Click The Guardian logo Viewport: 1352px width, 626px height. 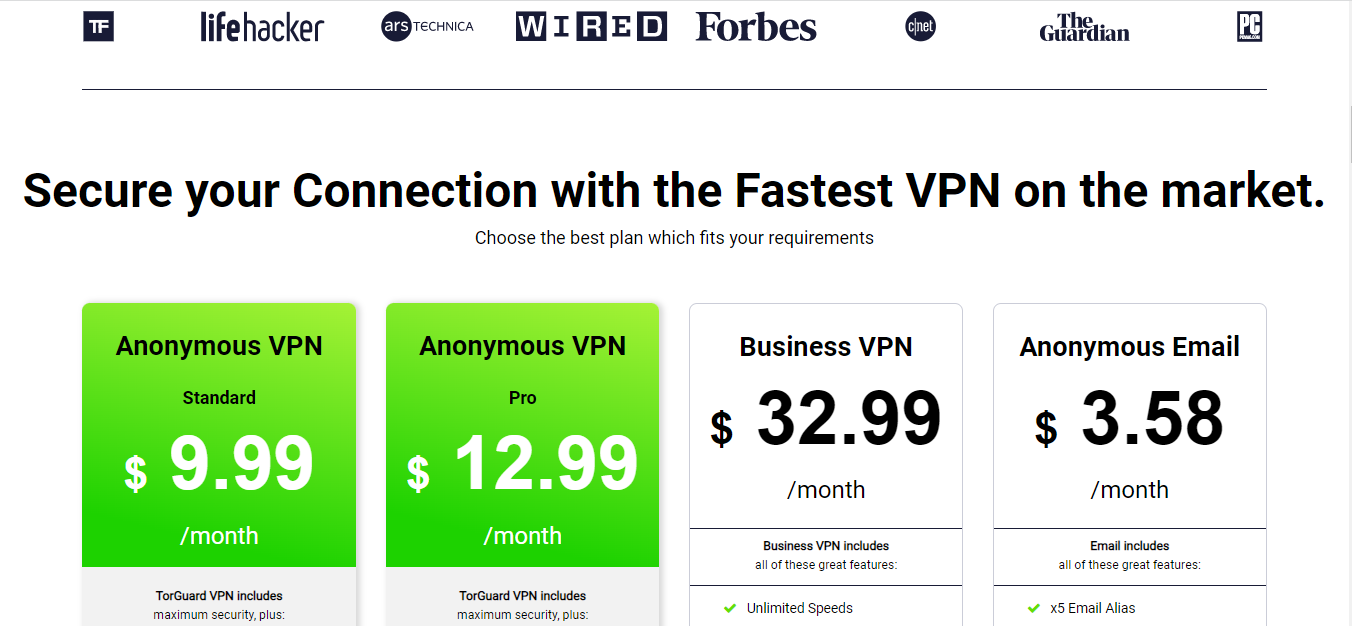coord(1084,27)
